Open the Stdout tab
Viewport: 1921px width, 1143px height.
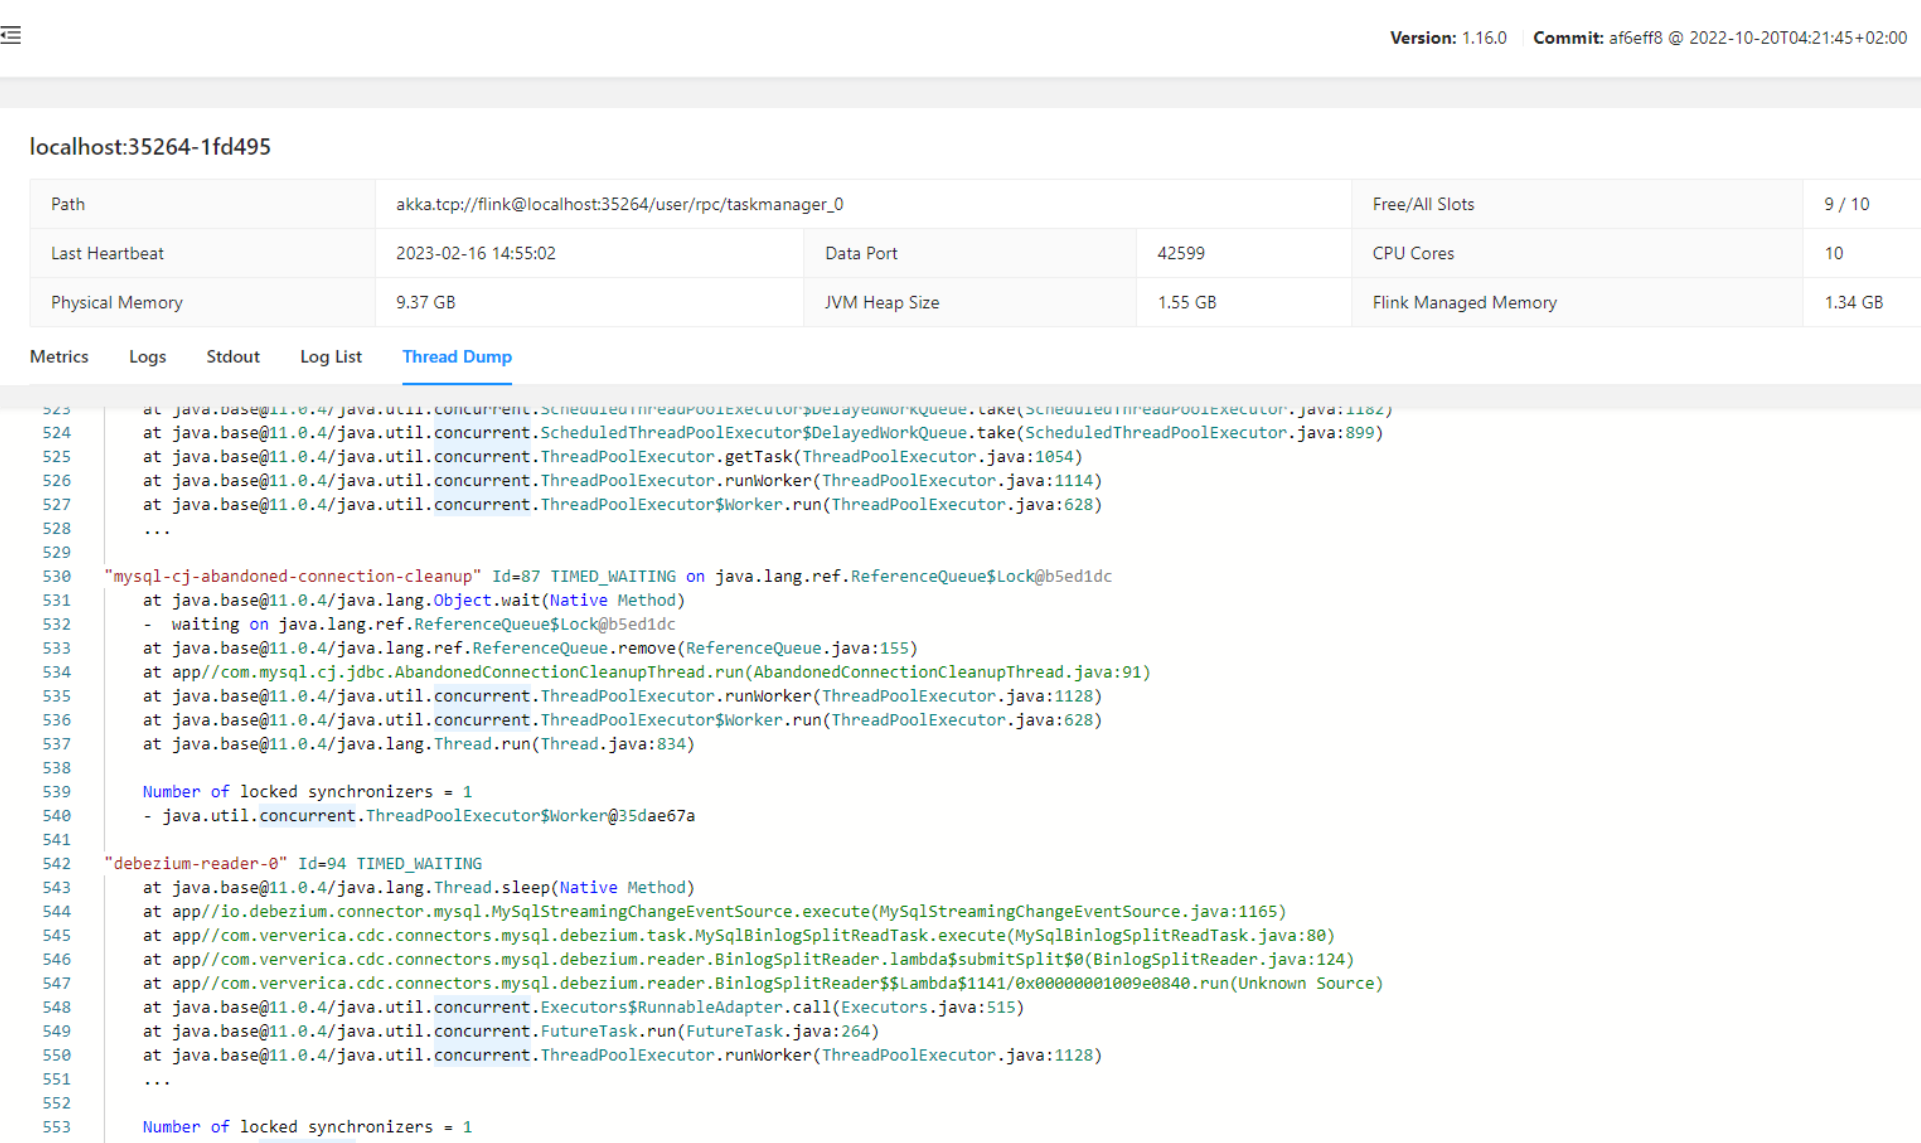pos(233,356)
